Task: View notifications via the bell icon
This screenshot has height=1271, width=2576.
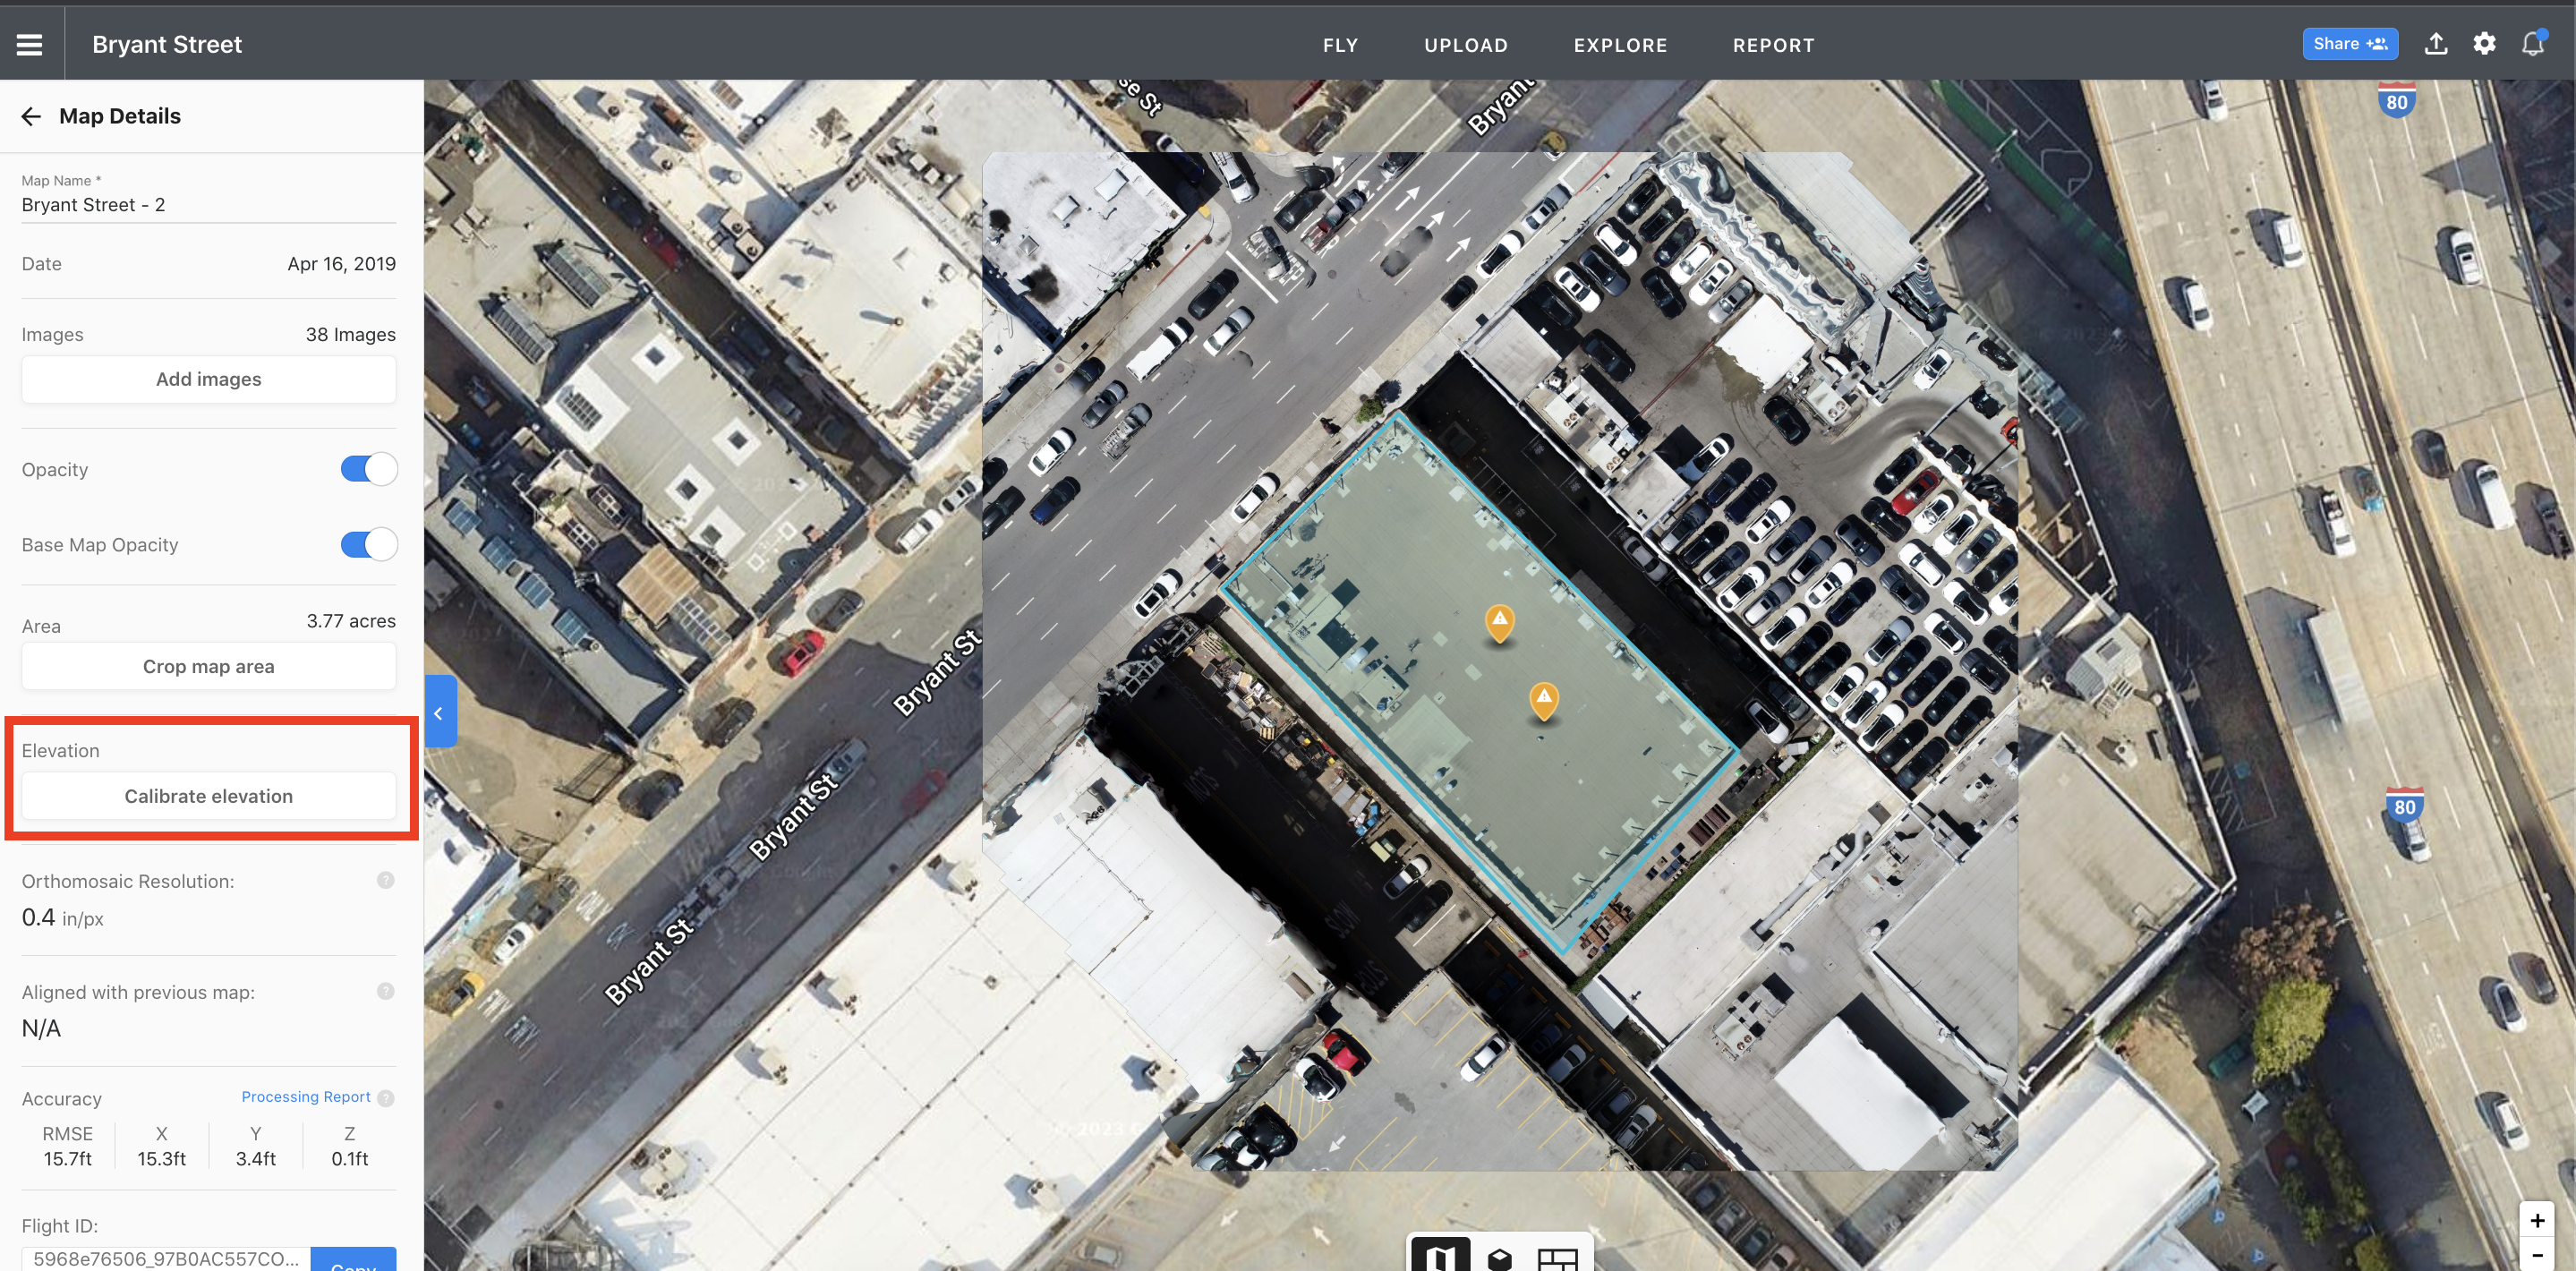Action: pos(2532,44)
